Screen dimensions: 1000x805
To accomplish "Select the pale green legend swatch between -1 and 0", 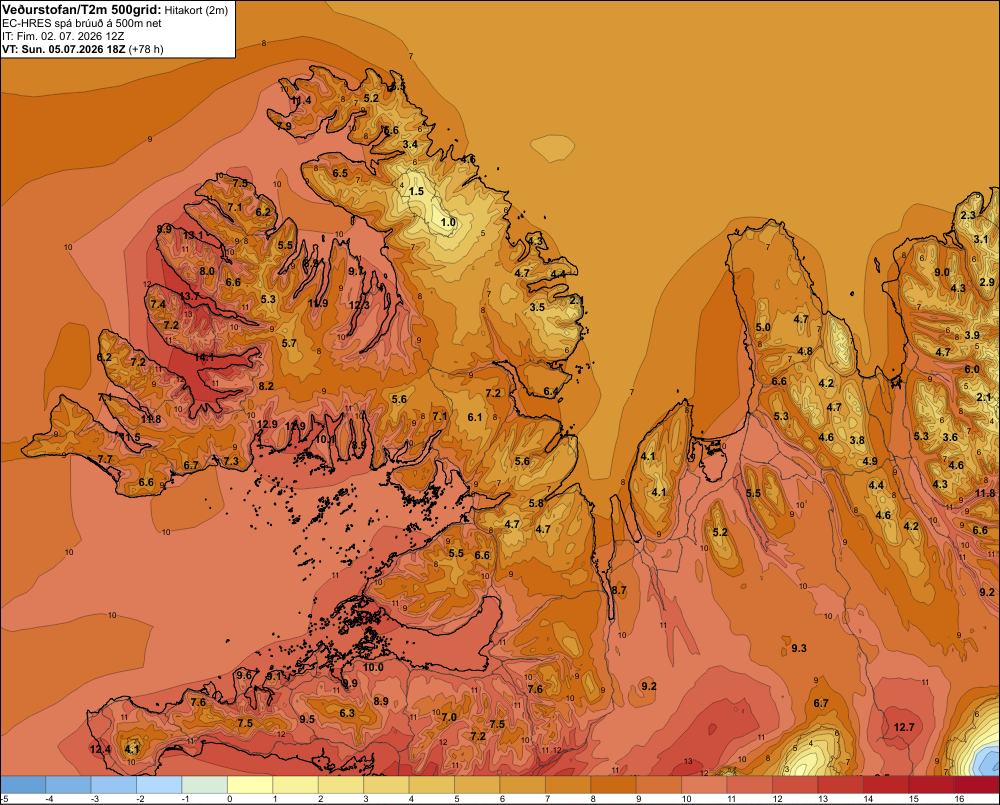I will (205, 785).
